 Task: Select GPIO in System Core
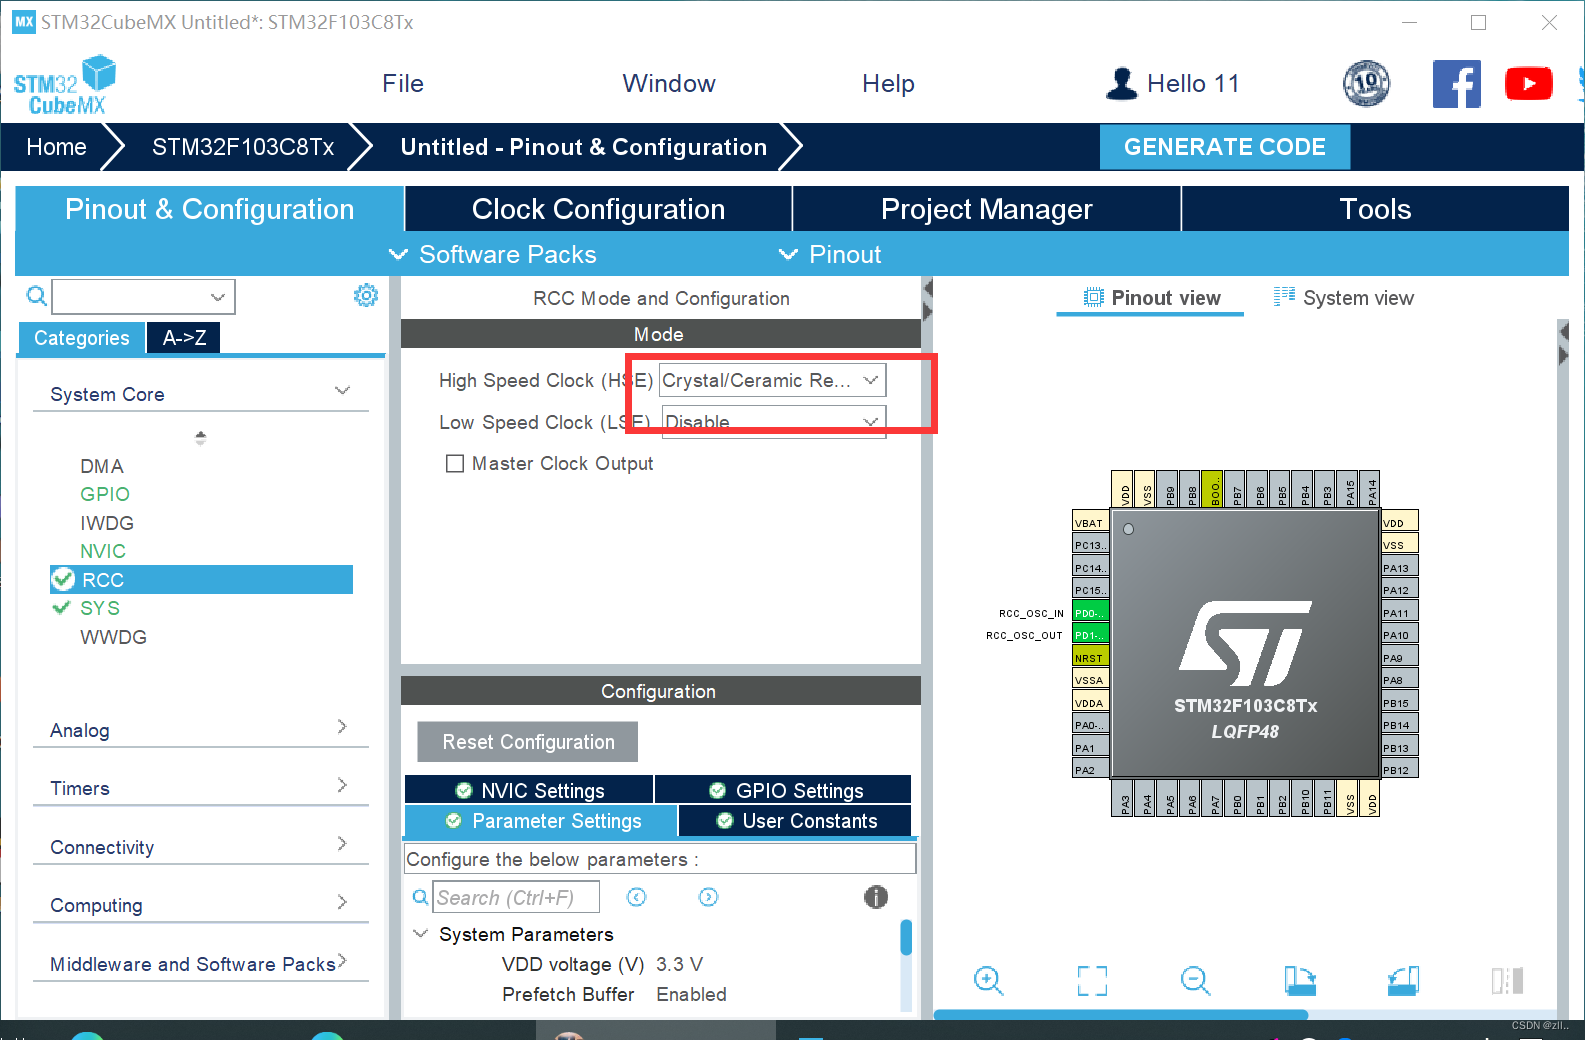[x=105, y=494]
